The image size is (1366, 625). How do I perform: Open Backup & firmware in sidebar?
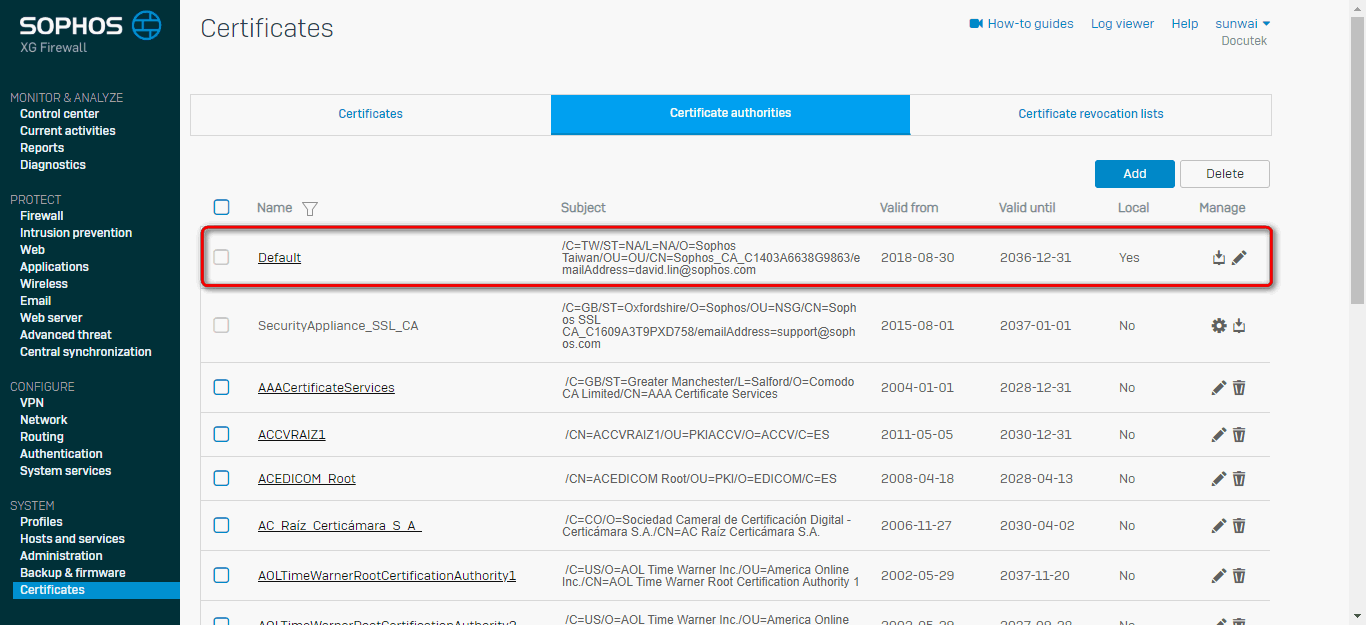click(73, 573)
